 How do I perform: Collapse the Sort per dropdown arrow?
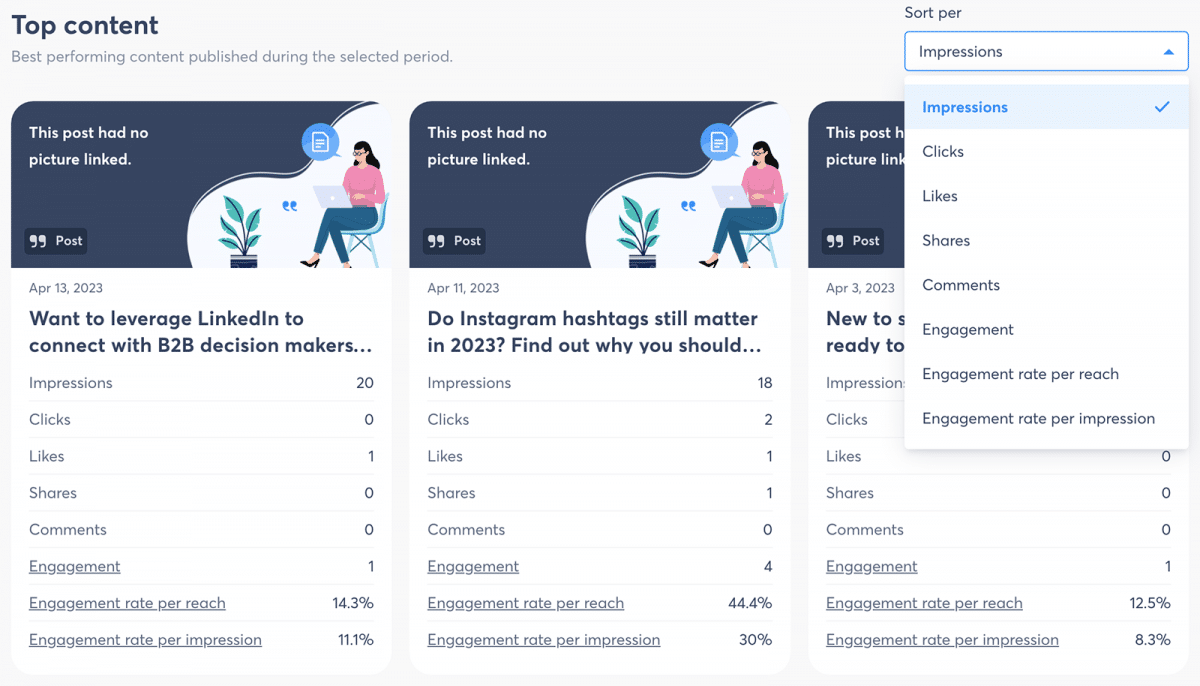[1168, 52]
